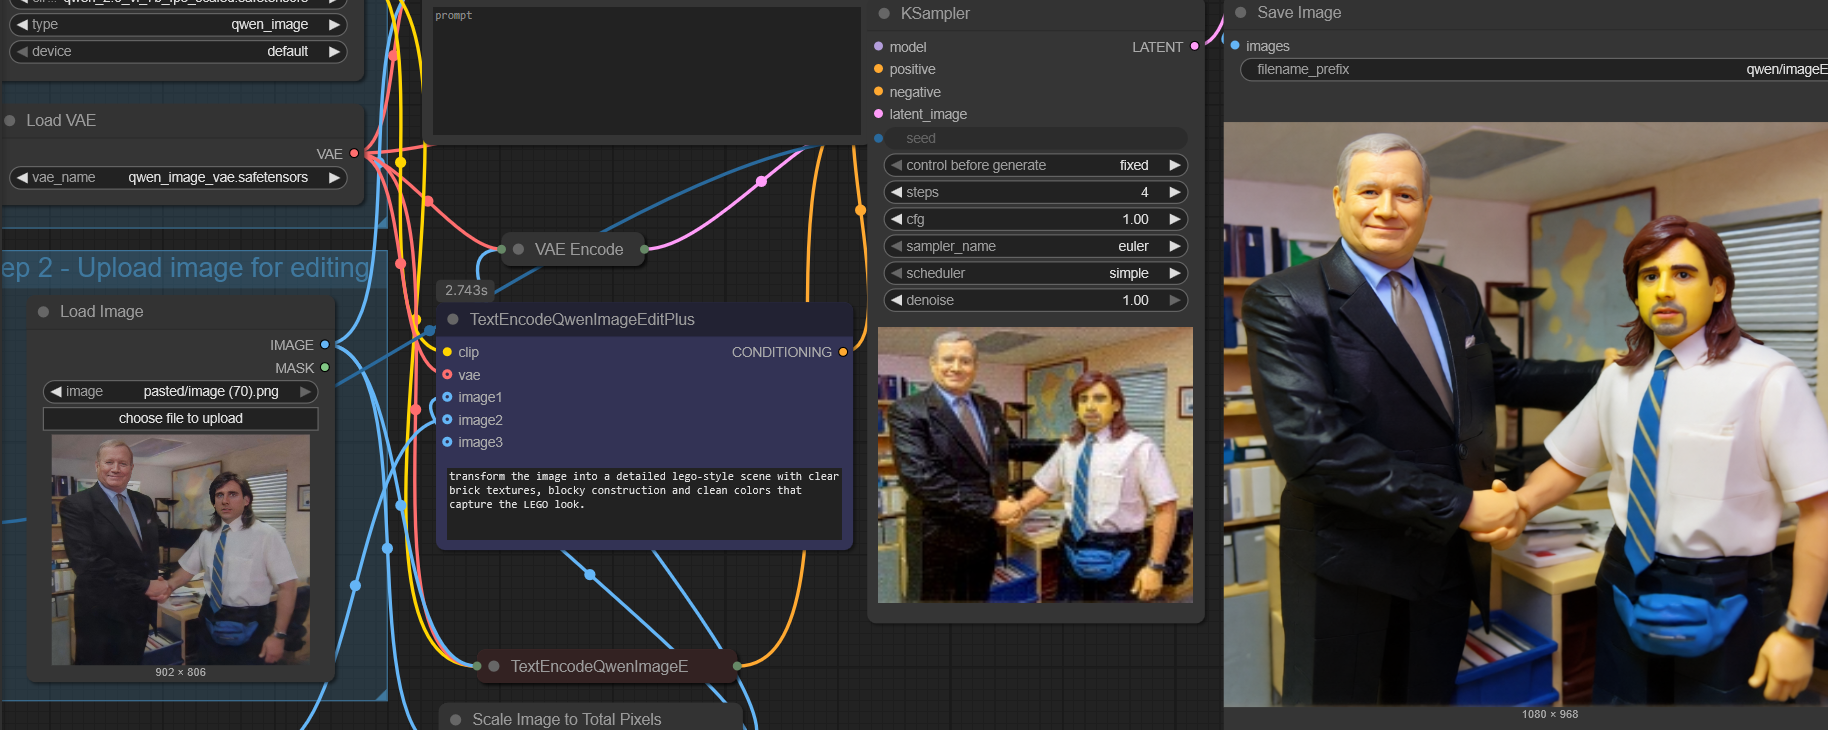Click the Load VAE output socket
The width and height of the screenshot is (1828, 730).
pos(354,154)
